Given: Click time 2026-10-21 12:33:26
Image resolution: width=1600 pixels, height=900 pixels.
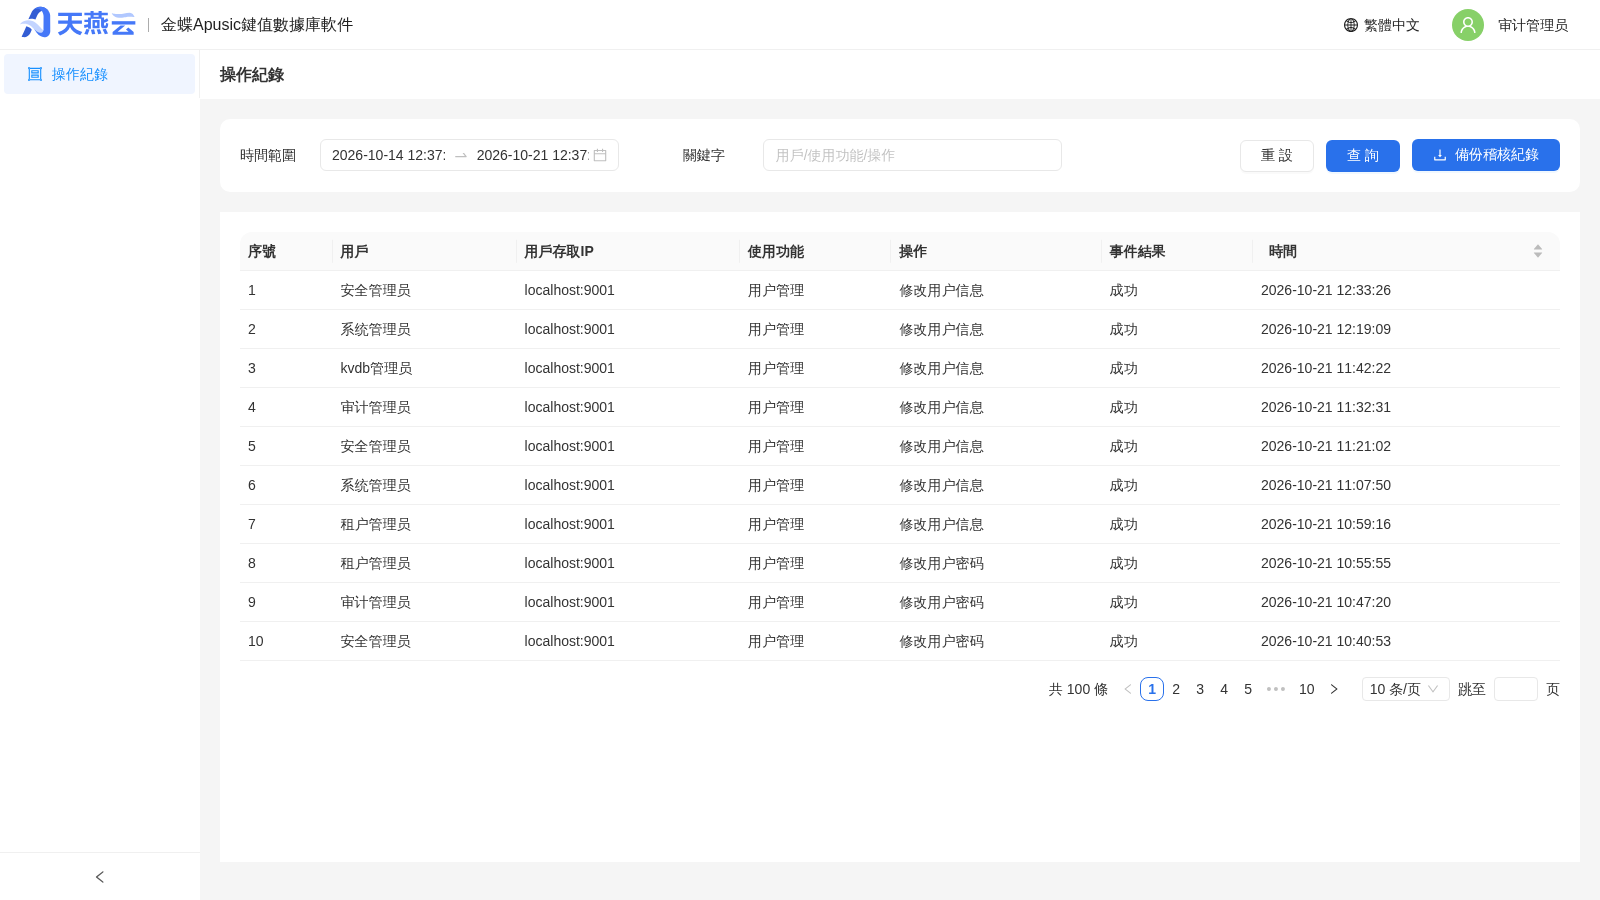Looking at the screenshot, I should pyautogui.click(x=1326, y=290).
